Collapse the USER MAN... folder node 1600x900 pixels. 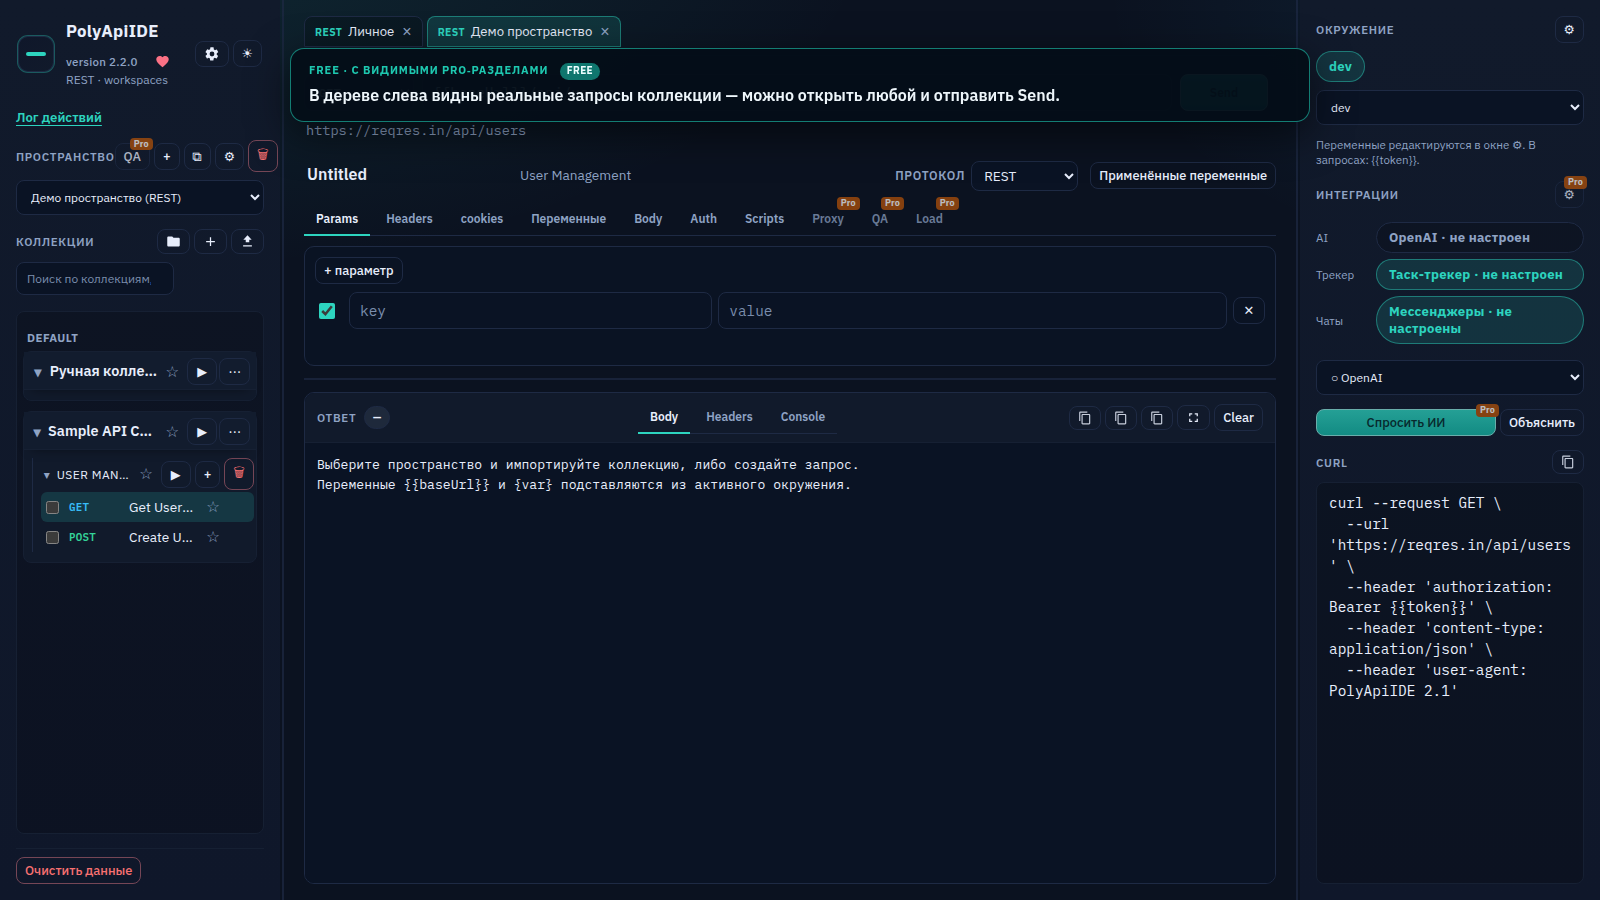[47, 475]
